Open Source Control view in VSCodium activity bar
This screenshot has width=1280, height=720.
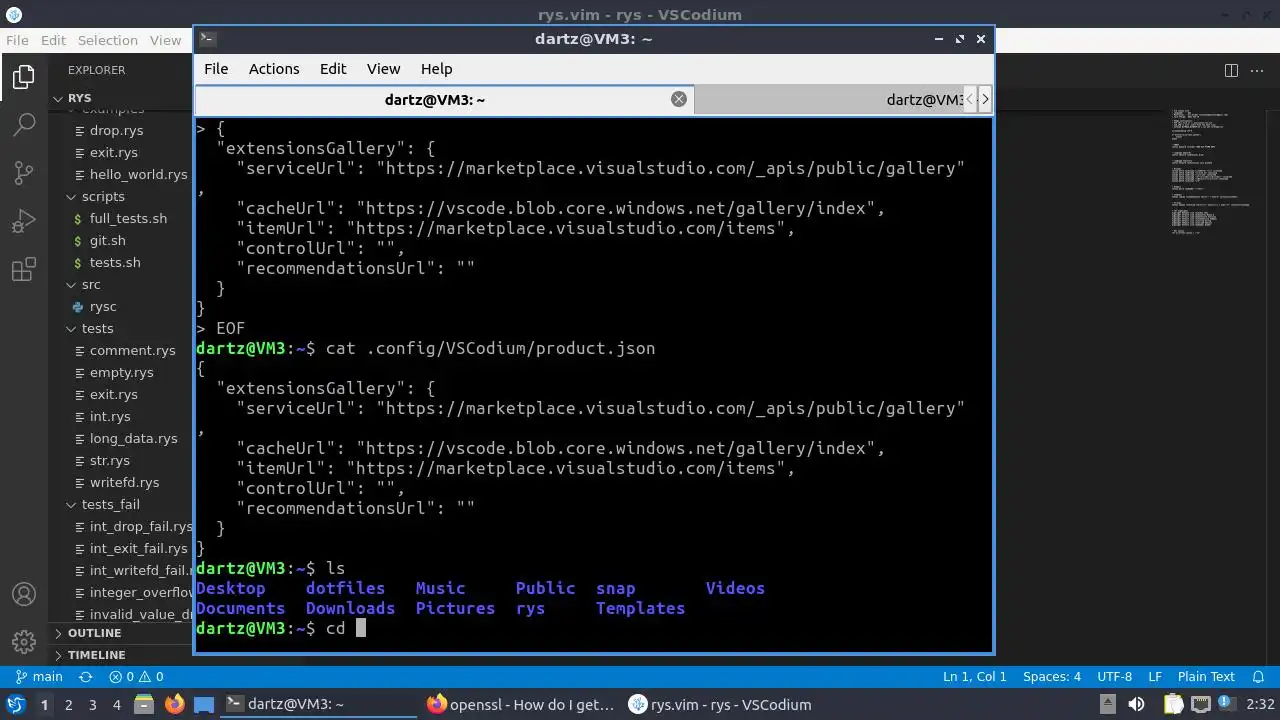(24, 173)
